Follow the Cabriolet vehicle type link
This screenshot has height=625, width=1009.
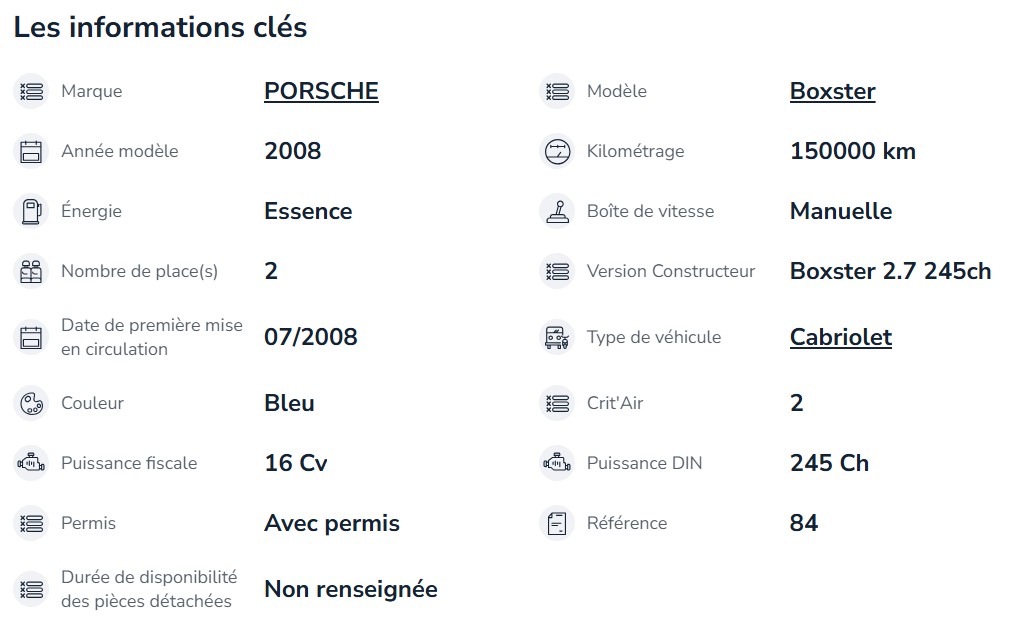(x=840, y=337)
